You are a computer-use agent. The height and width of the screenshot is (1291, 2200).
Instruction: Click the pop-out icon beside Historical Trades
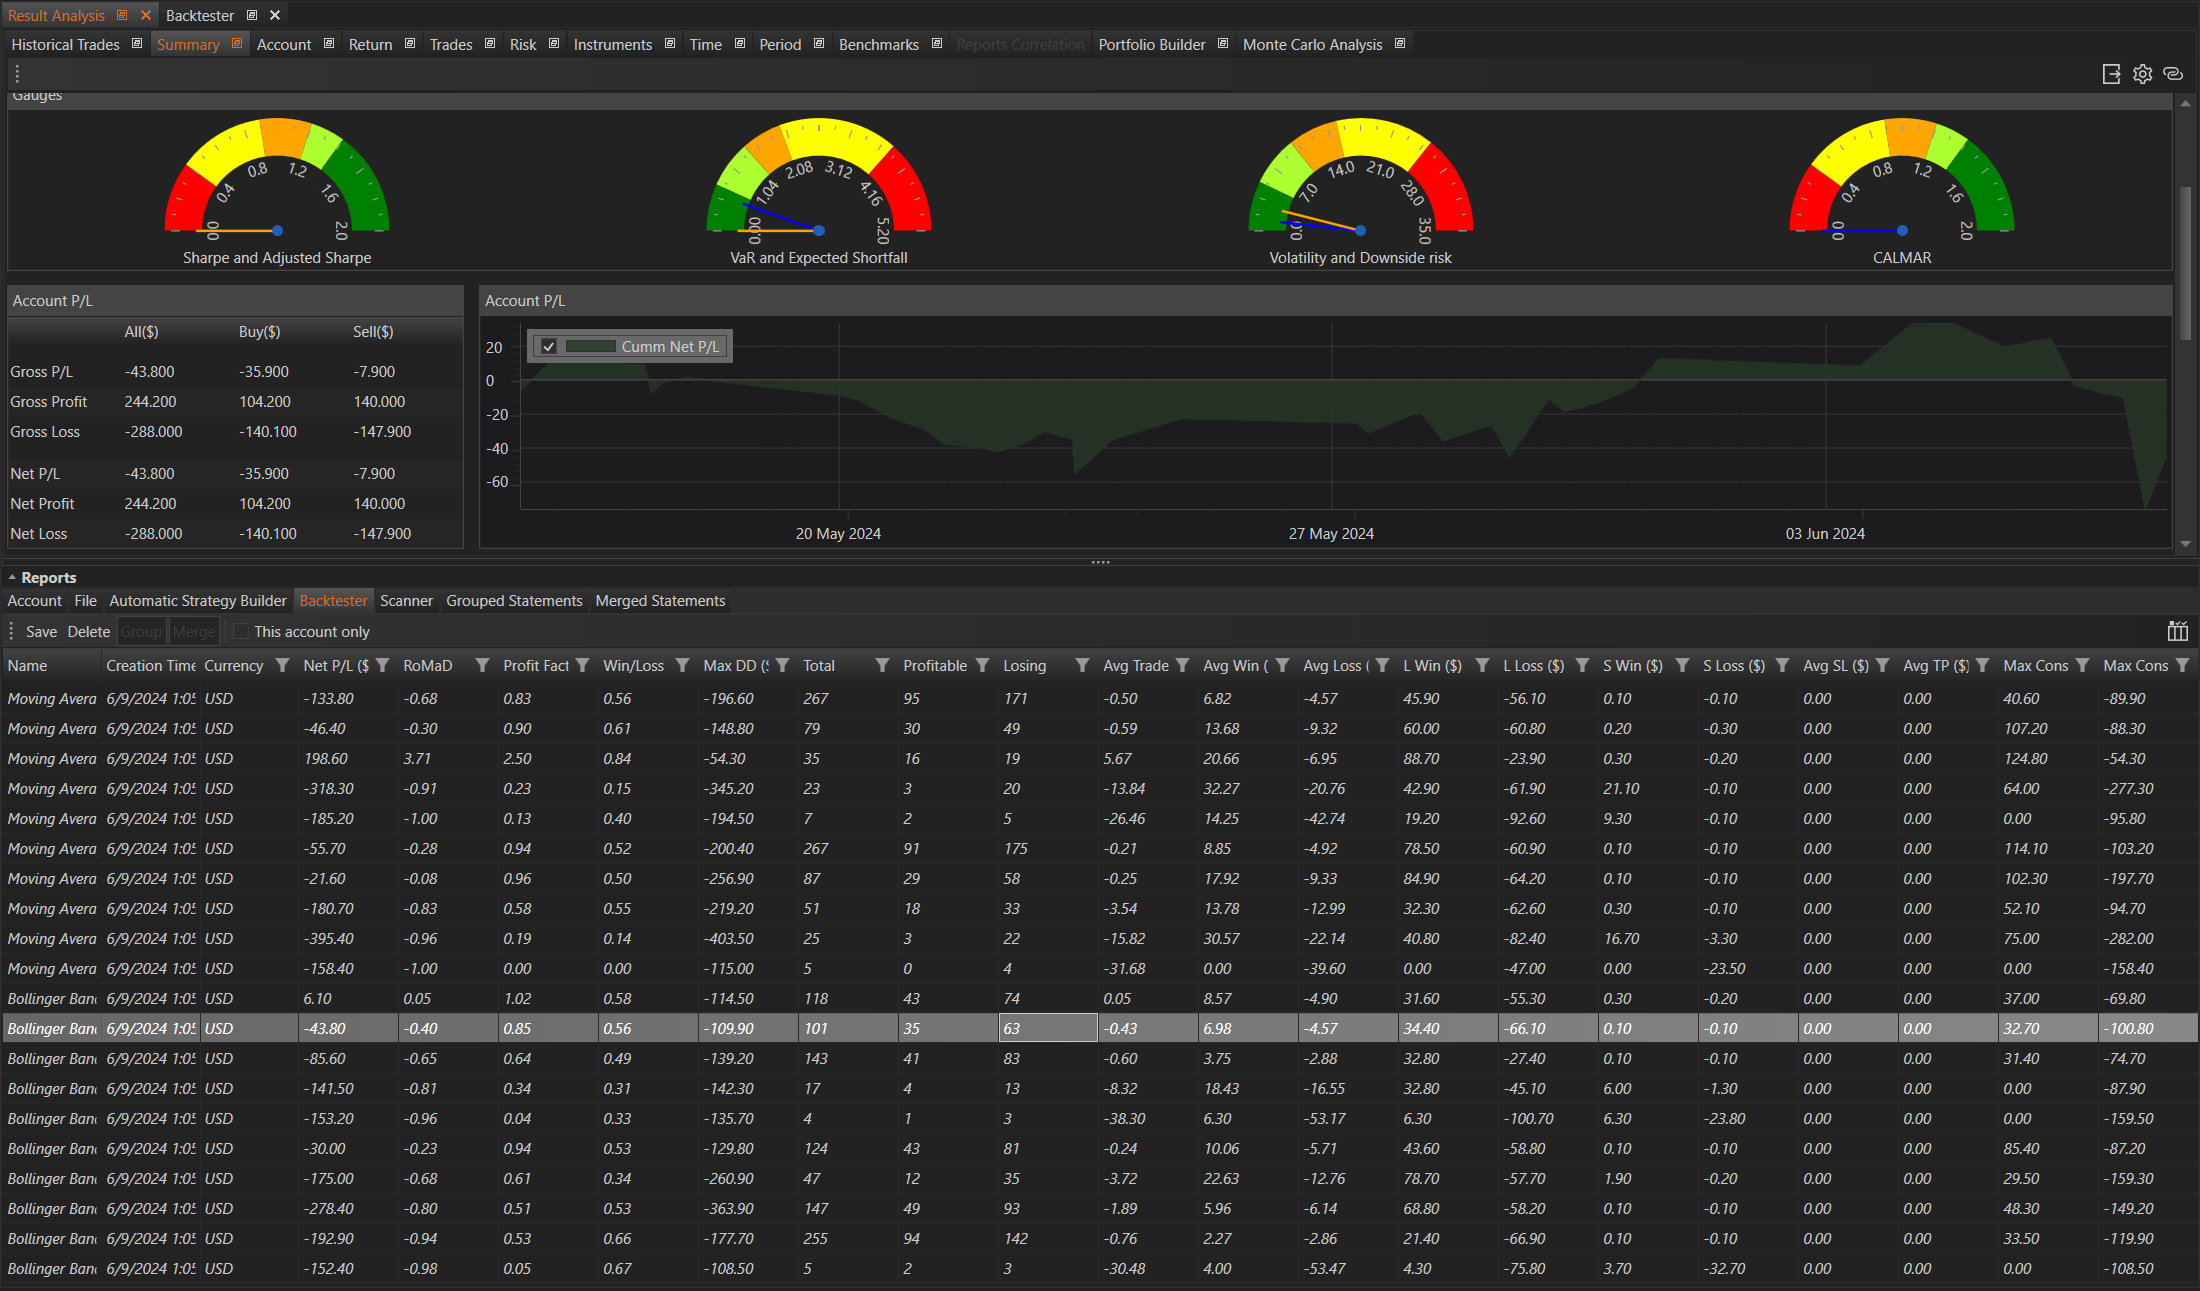(137, 44)
